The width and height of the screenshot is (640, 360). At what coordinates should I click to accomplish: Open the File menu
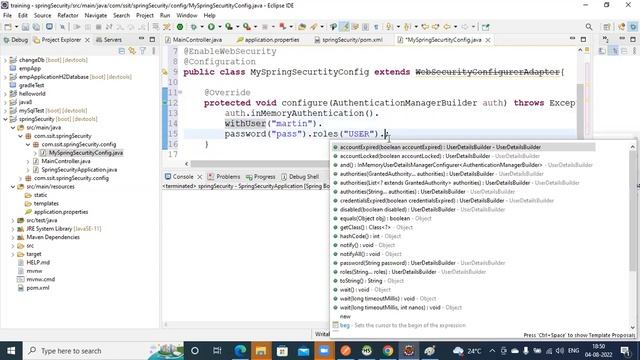click(7, 16)
